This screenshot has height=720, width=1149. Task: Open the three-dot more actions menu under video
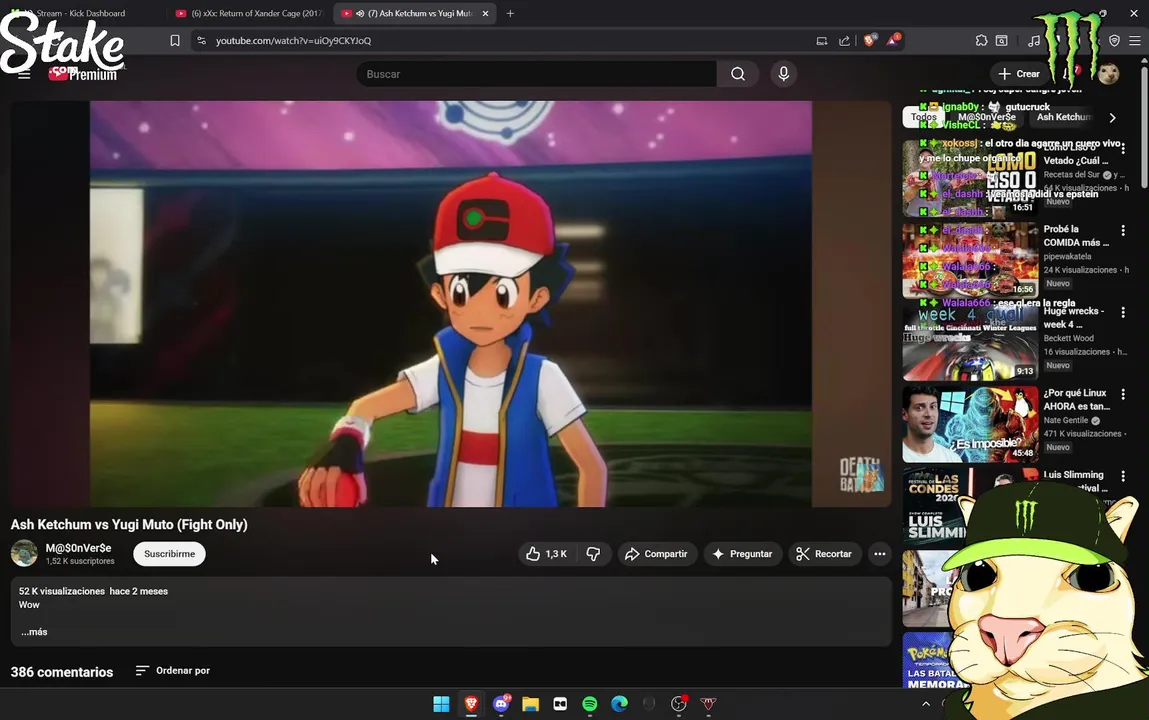click(x=879, y=554)
